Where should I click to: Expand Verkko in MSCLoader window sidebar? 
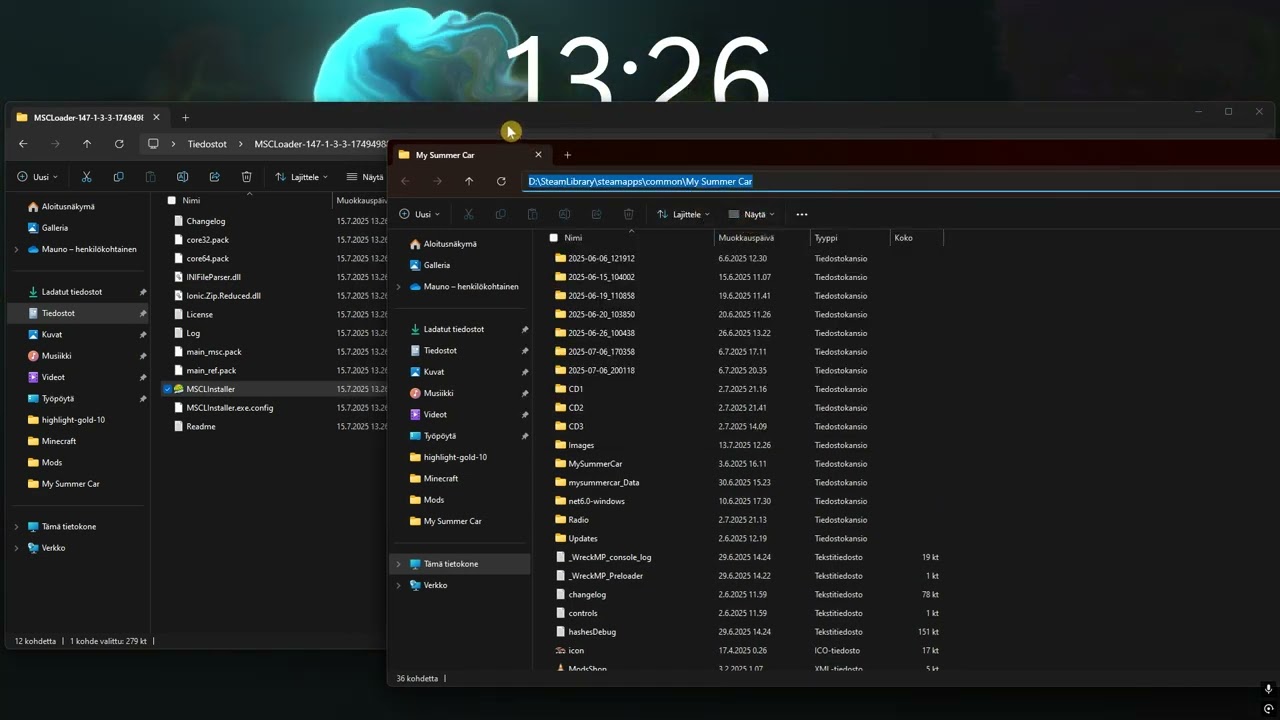click(x=16, y=548)
